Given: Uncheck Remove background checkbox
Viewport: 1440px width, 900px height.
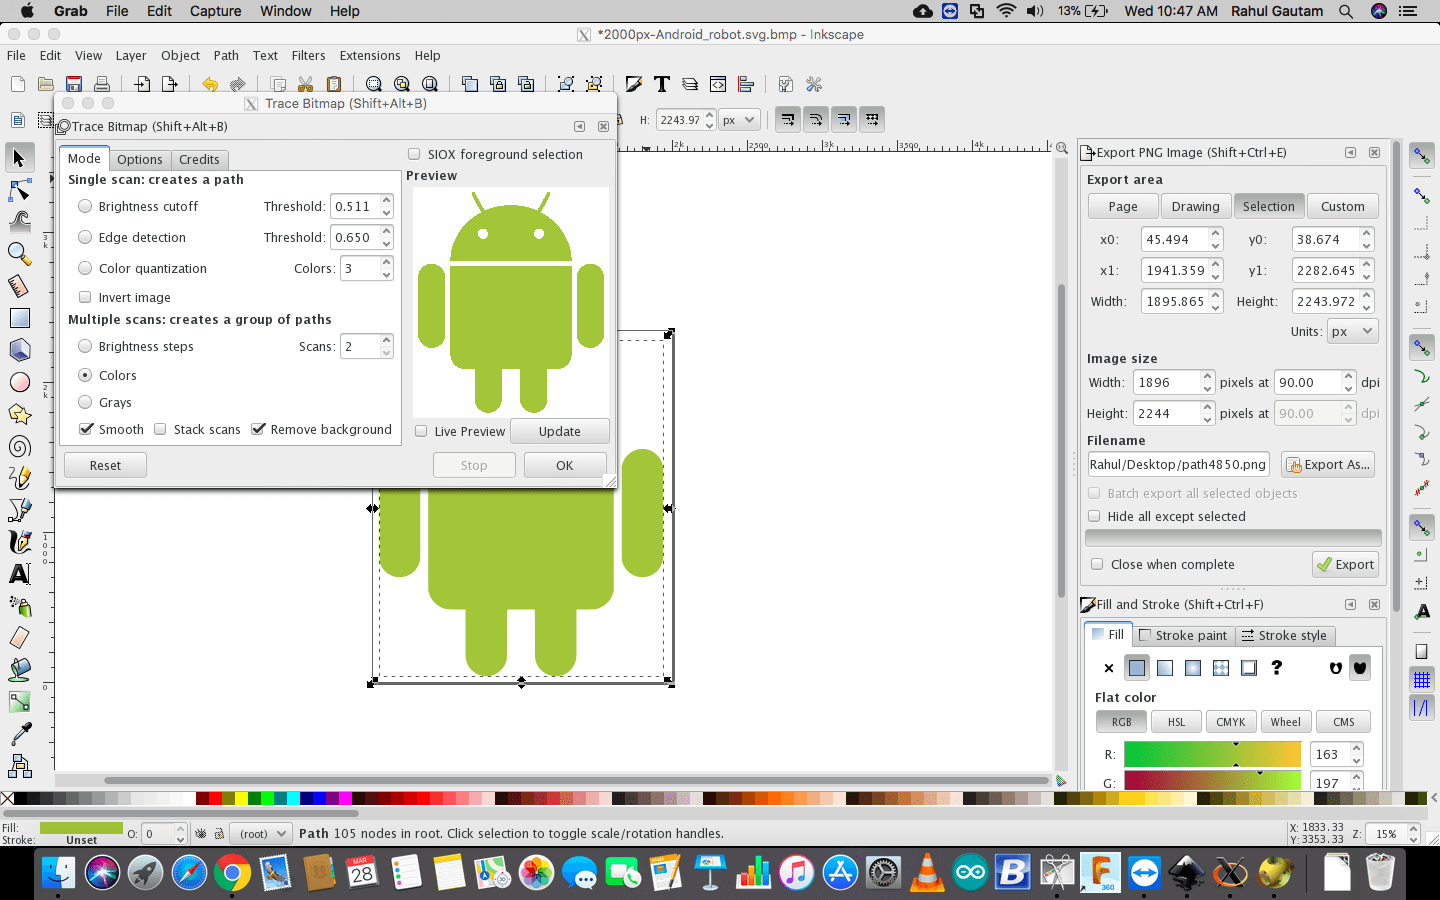Looking at the screenshot, I should [x=258, y=429].
